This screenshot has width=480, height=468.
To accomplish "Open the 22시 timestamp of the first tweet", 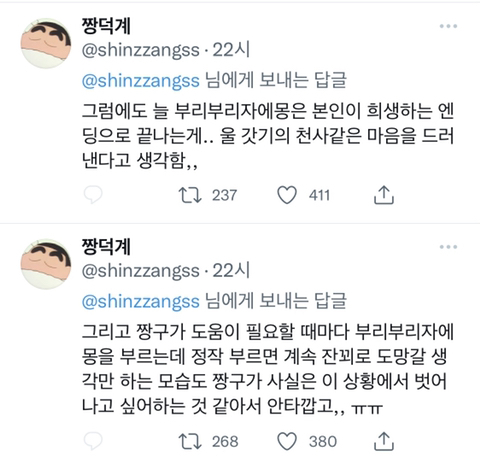I will pos(231,50).
